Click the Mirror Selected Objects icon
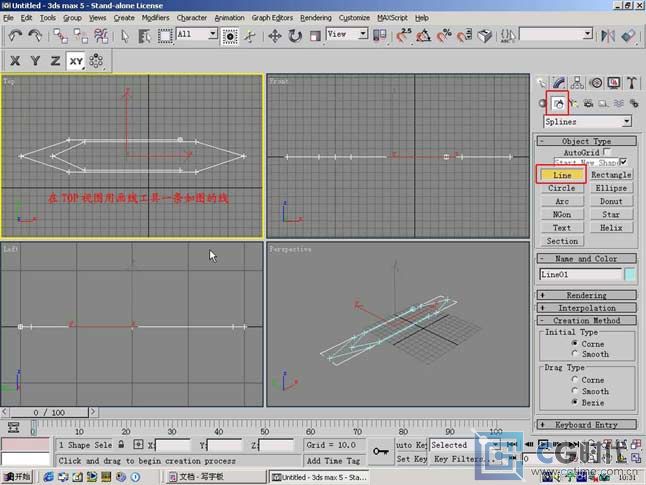Screen dimensions: 646x485 point(608,36)
